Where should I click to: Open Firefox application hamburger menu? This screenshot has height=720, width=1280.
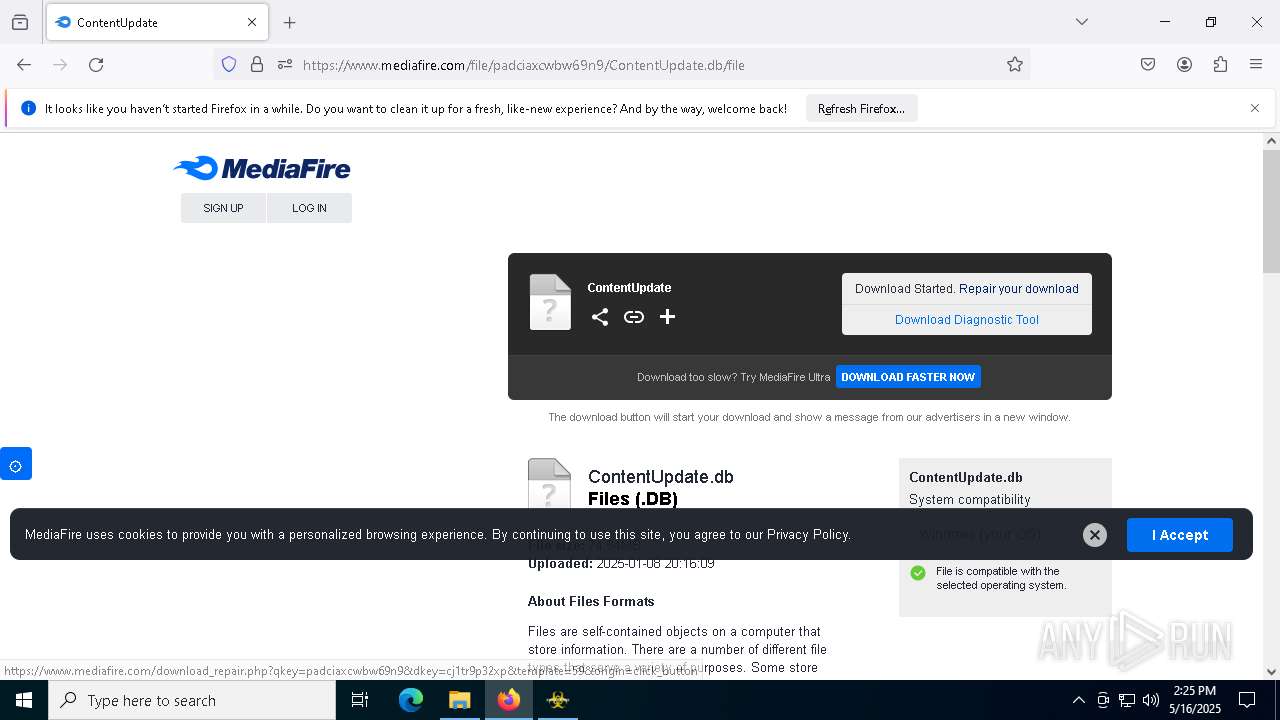[x=1256, y=65]
